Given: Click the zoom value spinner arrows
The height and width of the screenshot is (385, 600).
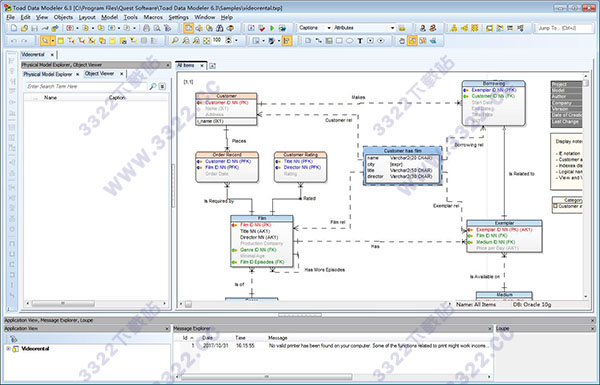Looking at the screenshot, I should [x=229, y=40].
